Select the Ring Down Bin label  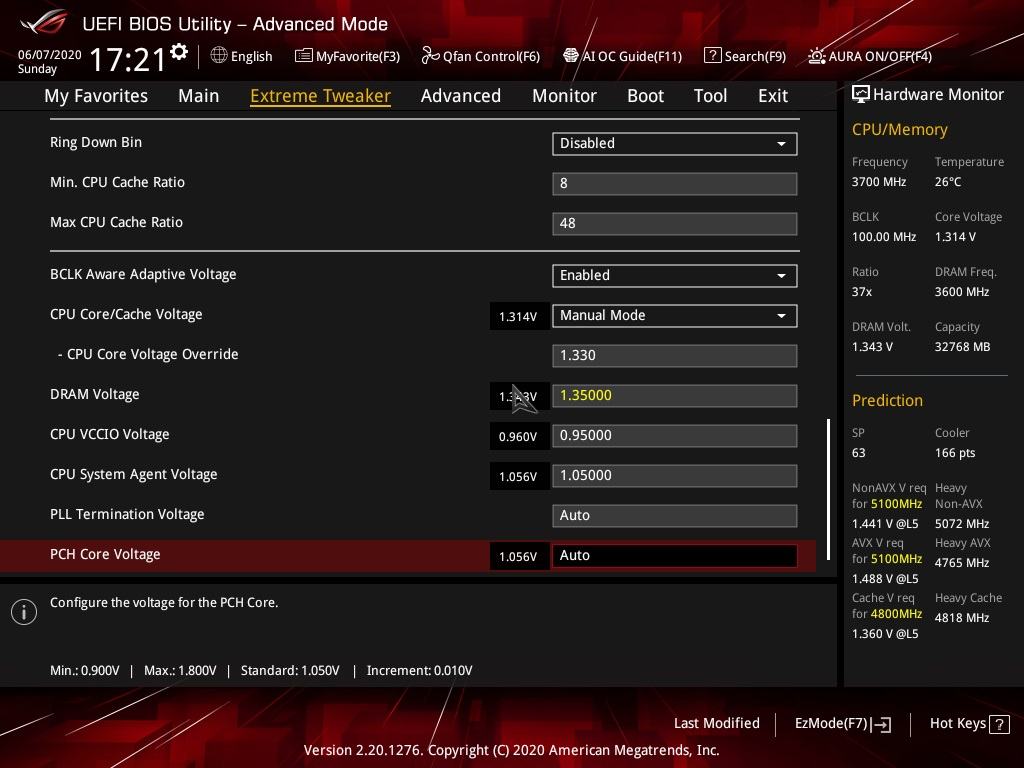(96, 142)
